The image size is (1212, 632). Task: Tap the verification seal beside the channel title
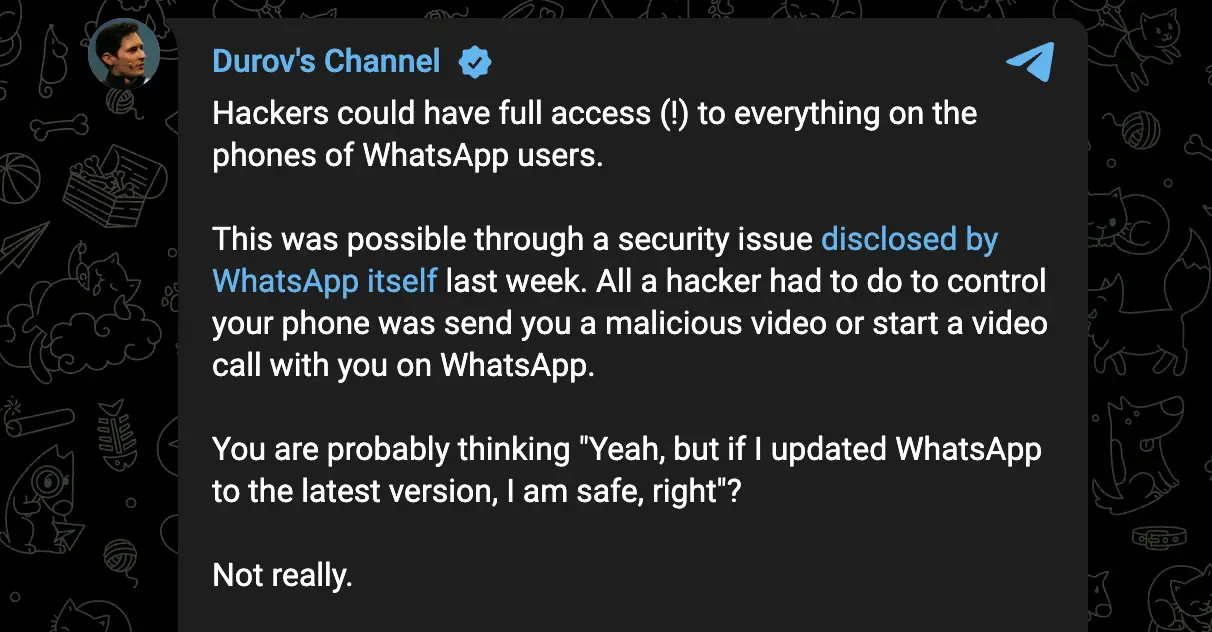click(475, 61)
